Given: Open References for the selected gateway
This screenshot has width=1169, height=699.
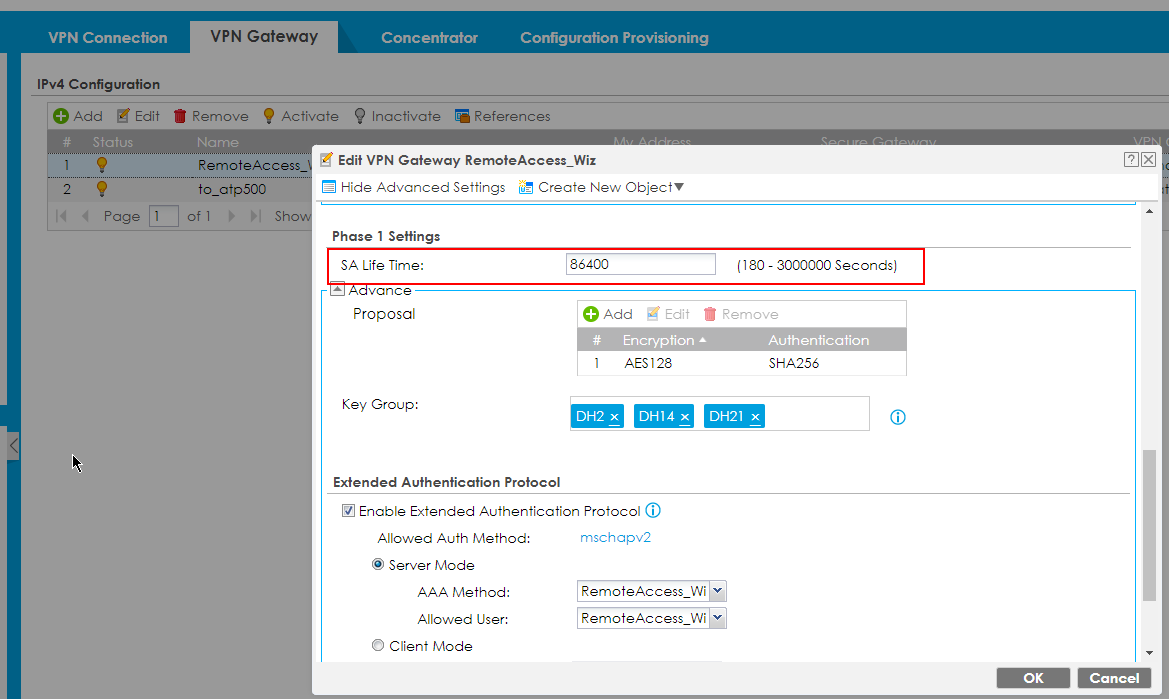Looking at the screenshot, I should click(x=502, y=116).
